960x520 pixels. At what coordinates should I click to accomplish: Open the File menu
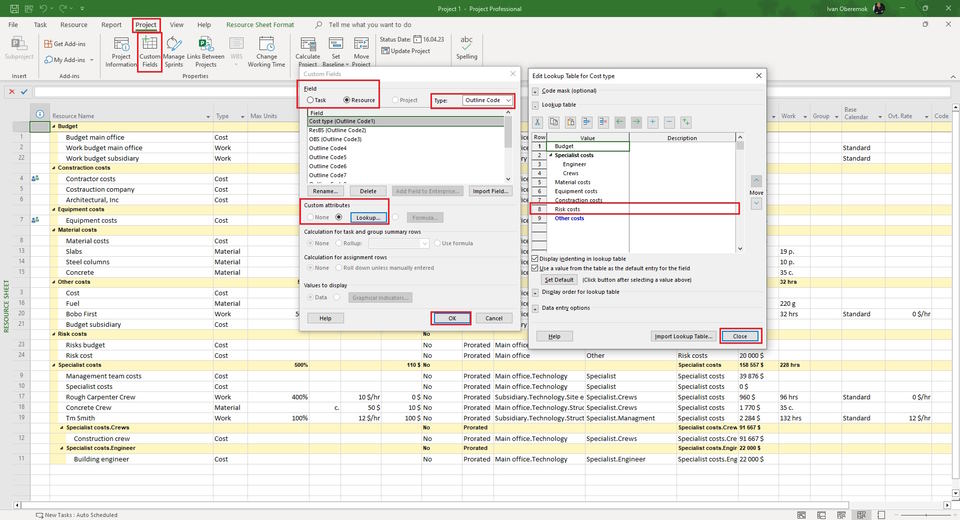point(13,24)
